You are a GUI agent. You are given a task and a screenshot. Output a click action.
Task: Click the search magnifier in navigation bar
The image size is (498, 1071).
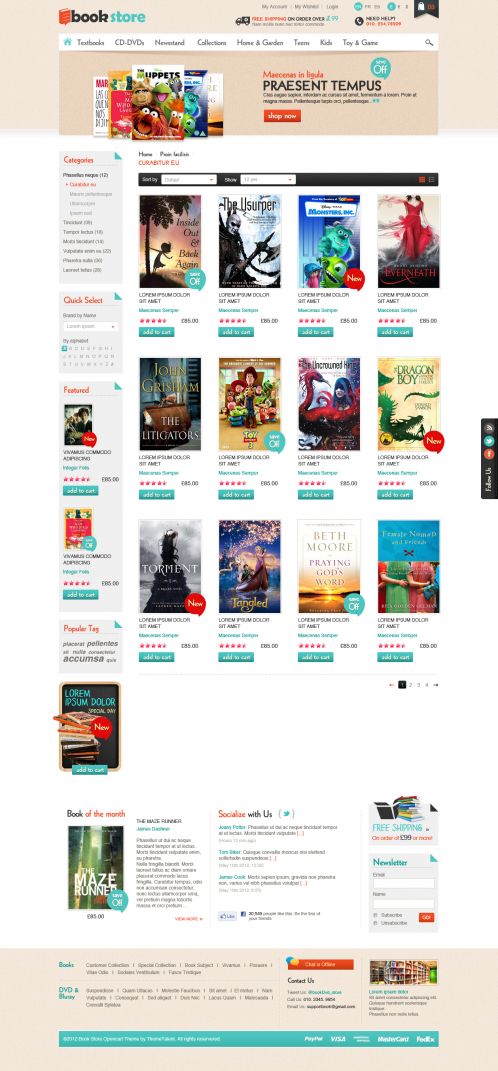coord(429,42)
